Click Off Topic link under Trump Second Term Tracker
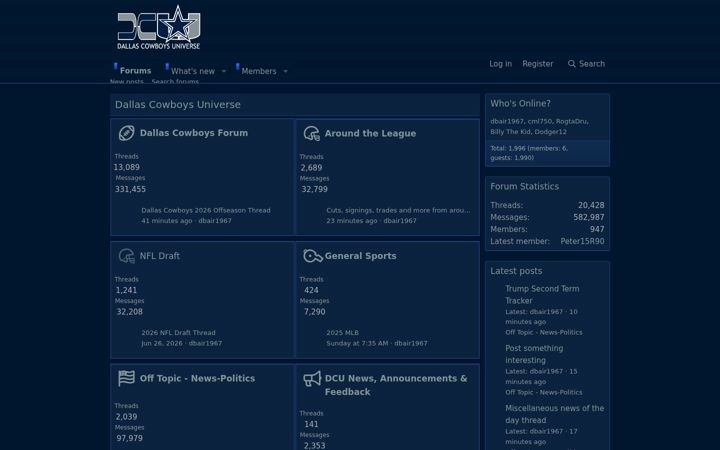The height and width of the screenshot is (450, 720). coord(544,332)
